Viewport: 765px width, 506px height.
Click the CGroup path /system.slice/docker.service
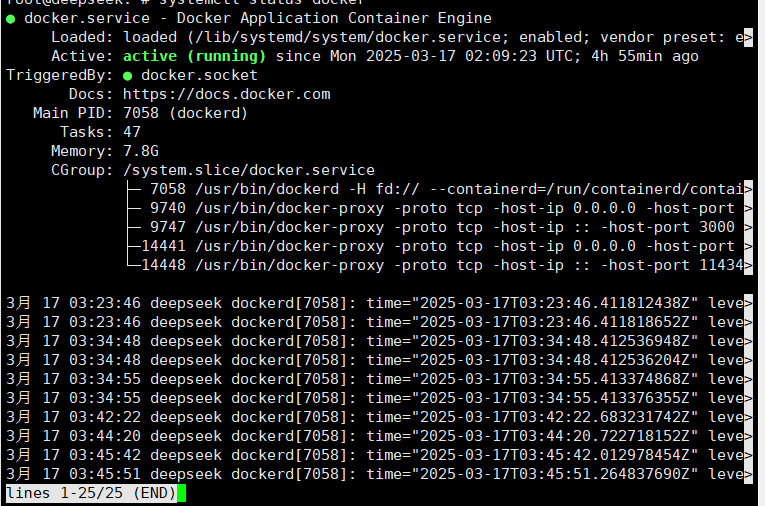pyautogui.click(x=249, y=170)
